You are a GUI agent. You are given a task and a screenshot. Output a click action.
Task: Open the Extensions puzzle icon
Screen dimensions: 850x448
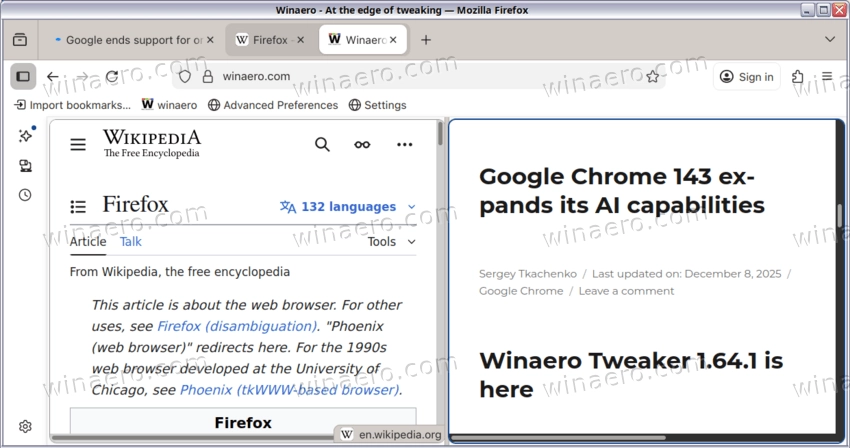(x=798, y=76)
